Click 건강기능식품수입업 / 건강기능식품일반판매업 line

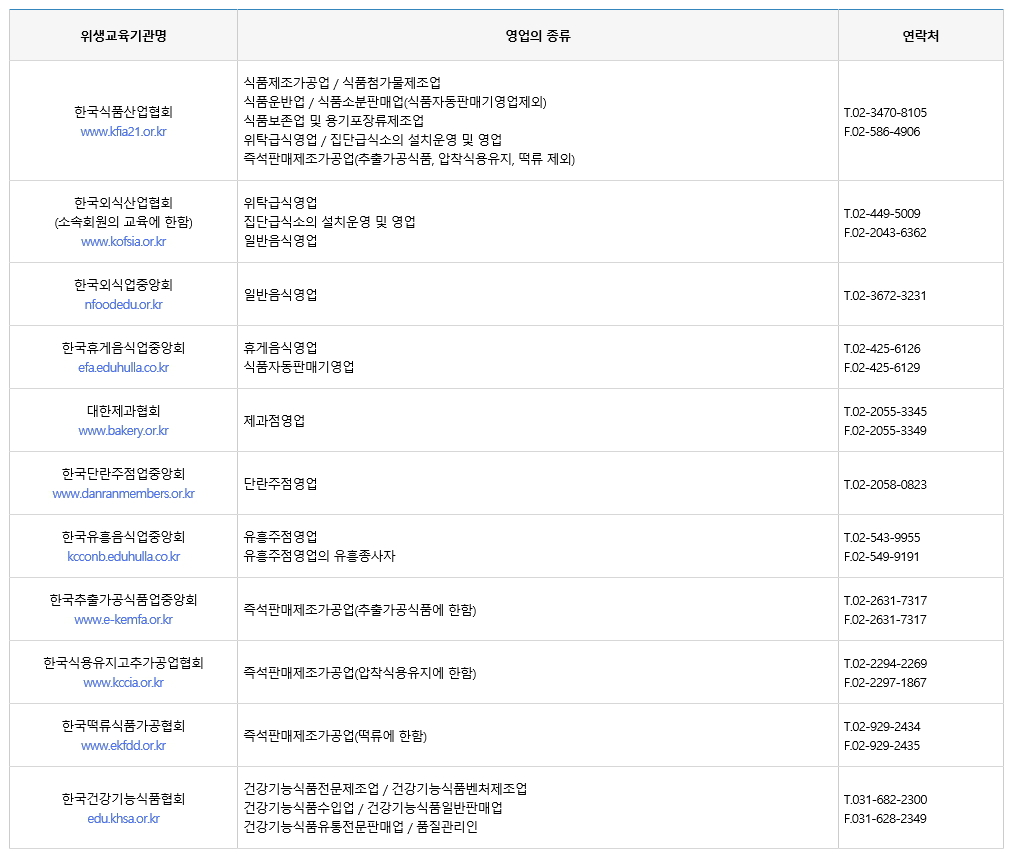[373, 807]
